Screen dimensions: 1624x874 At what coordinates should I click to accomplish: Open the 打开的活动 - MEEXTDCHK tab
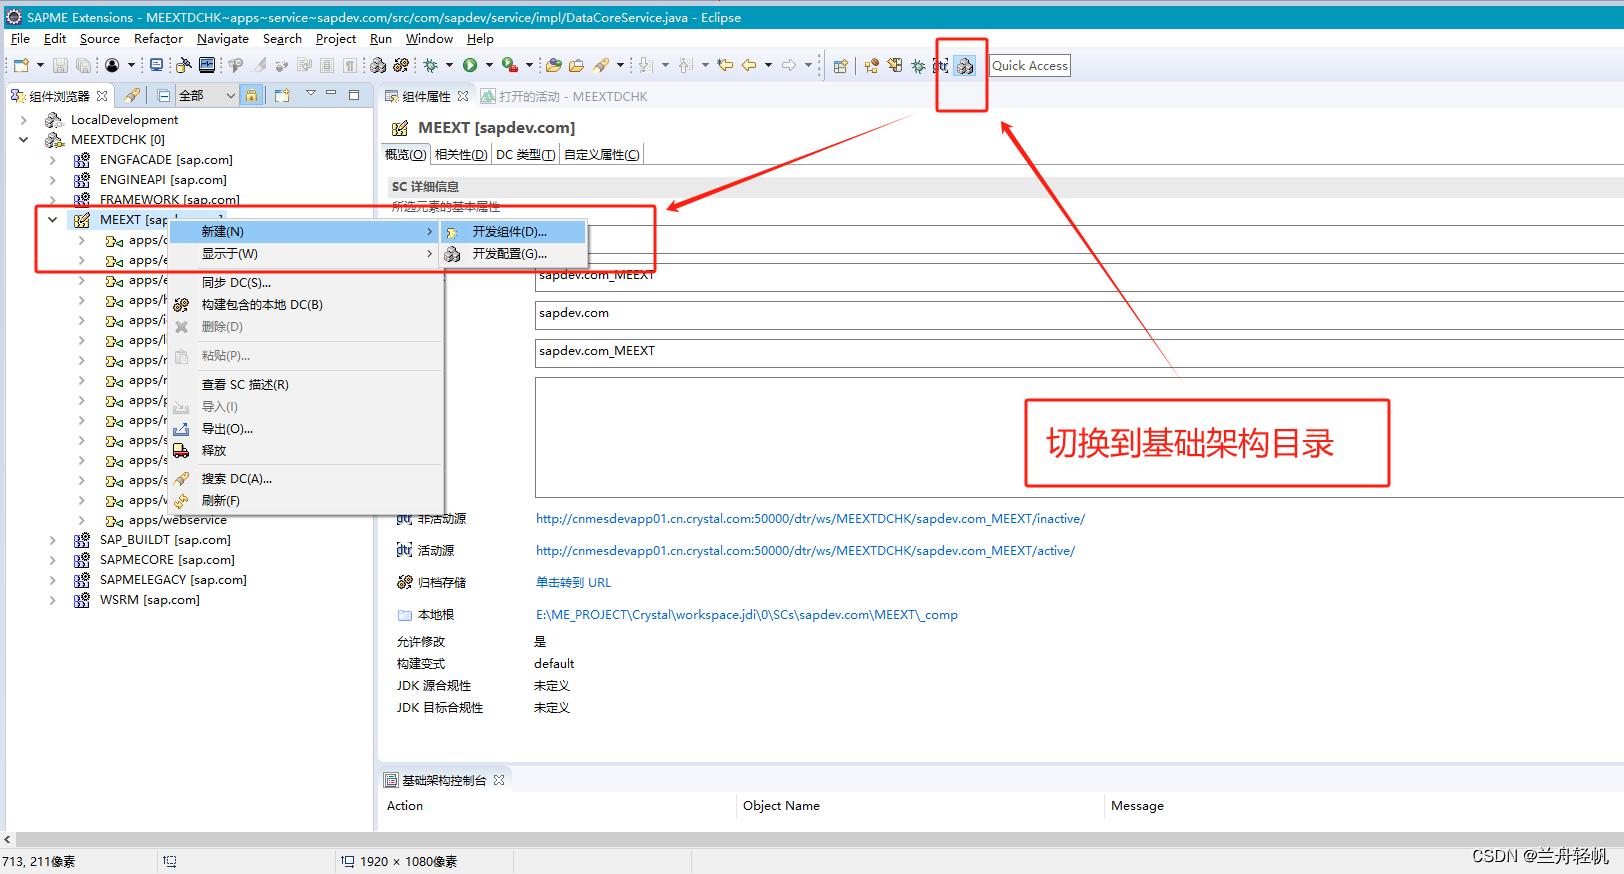tap(564, 97)
